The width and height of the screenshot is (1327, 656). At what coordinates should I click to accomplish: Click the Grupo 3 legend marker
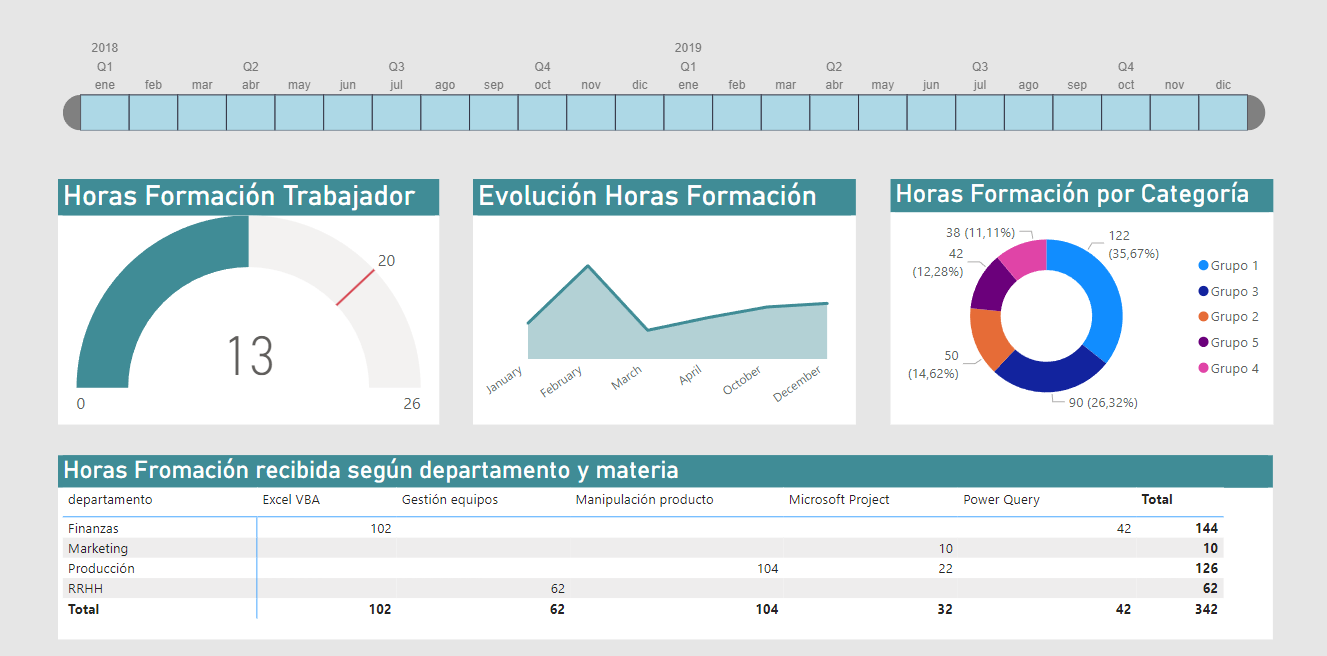pos(1203,292)
